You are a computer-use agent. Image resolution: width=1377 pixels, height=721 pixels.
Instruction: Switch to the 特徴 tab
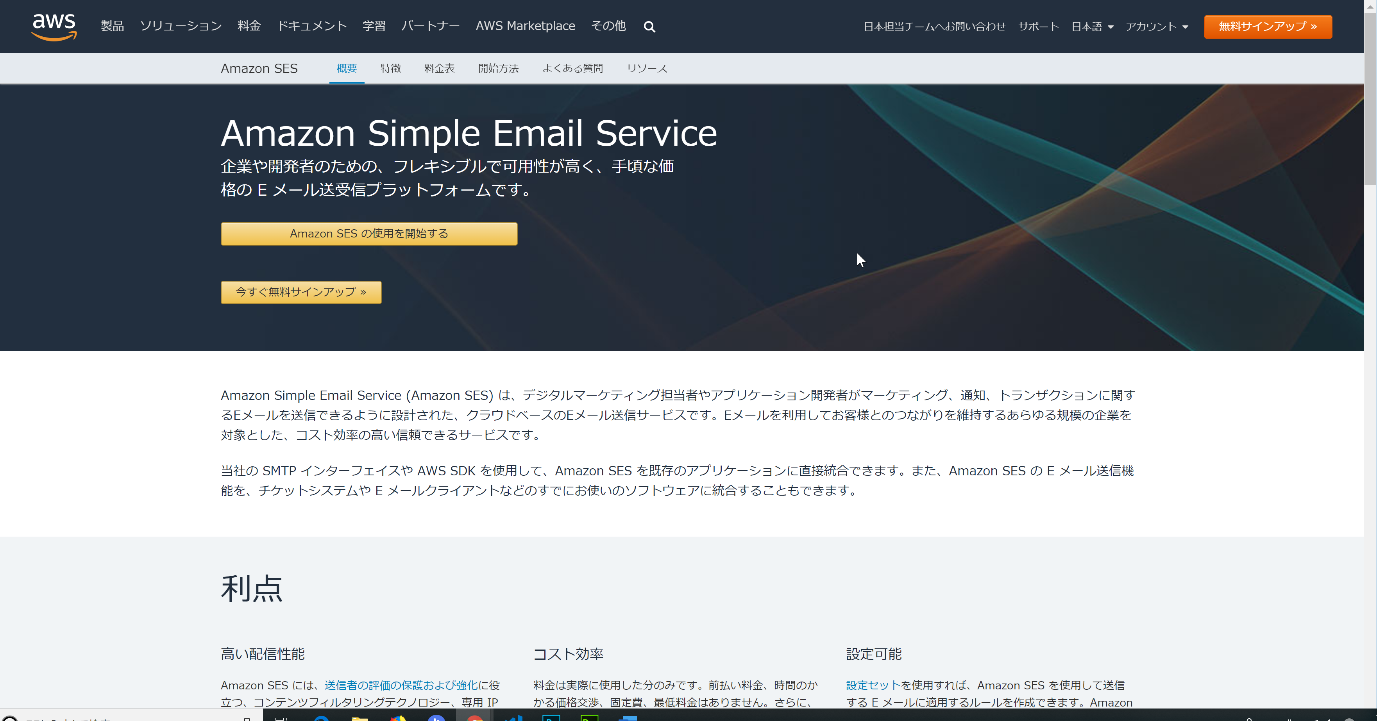391,69
